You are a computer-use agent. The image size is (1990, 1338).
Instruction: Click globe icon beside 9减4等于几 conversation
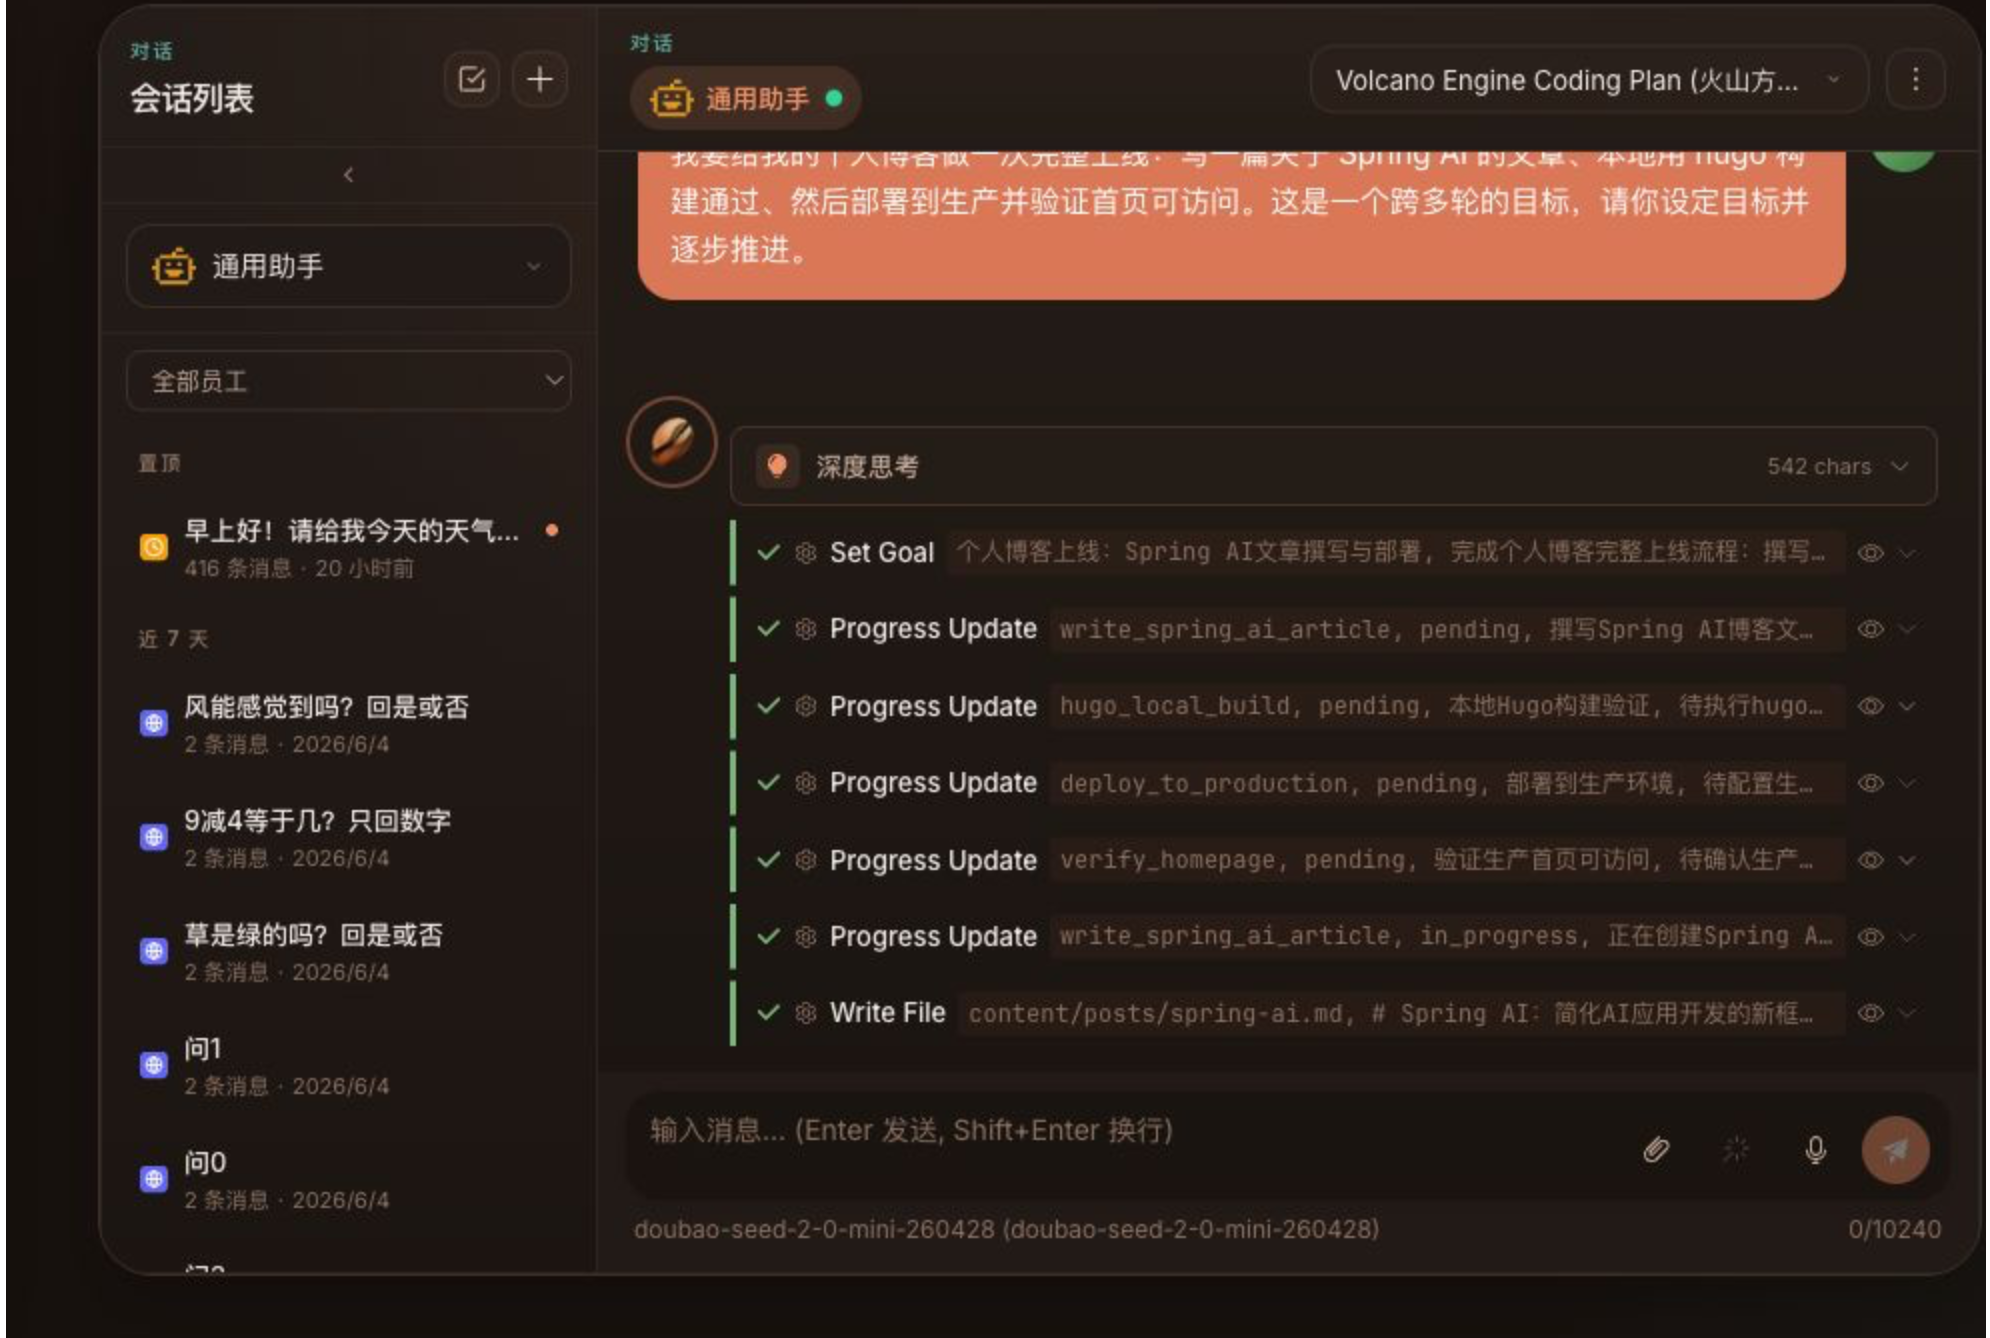tap(154, 836)
